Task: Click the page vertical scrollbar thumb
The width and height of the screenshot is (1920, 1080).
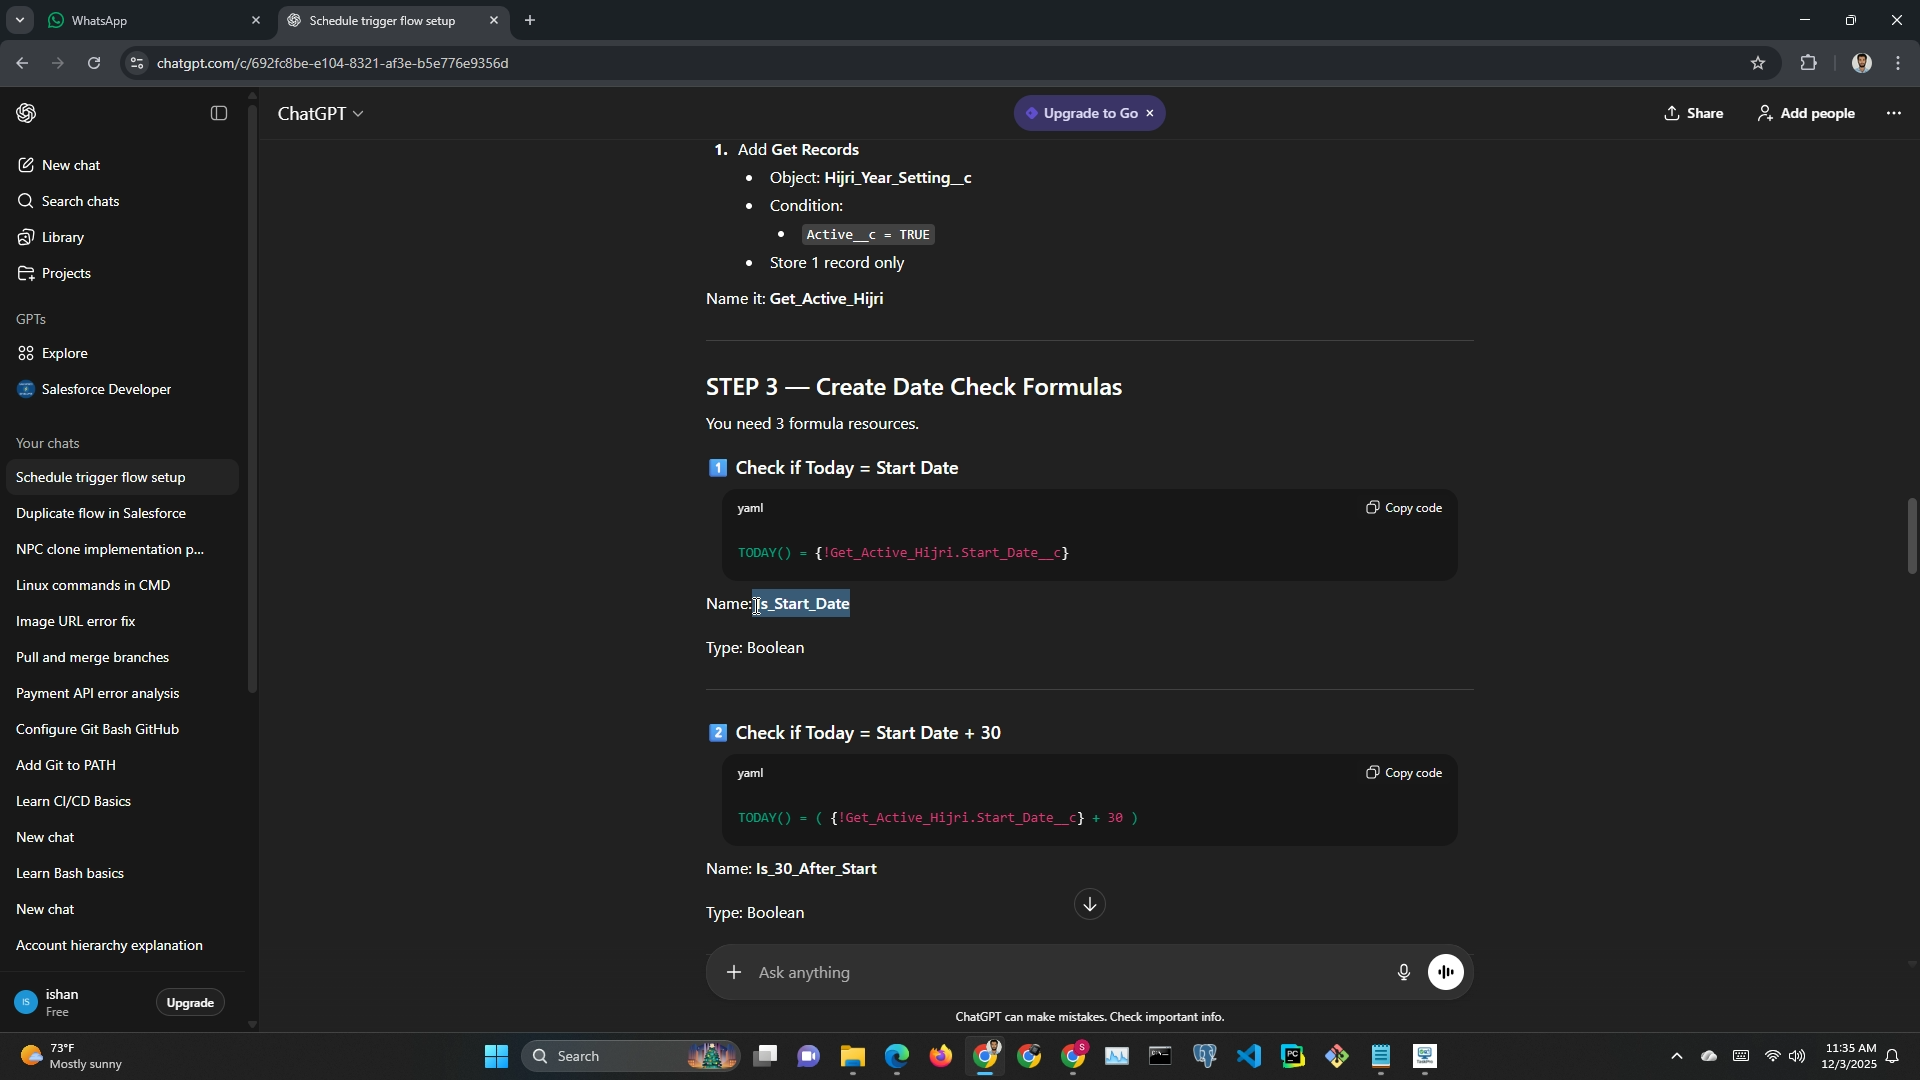Action: point(1911,535)
